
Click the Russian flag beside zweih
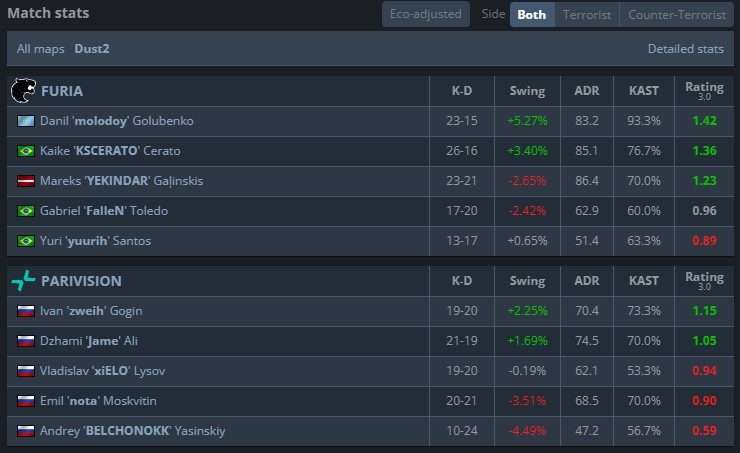tap(26, 311)
